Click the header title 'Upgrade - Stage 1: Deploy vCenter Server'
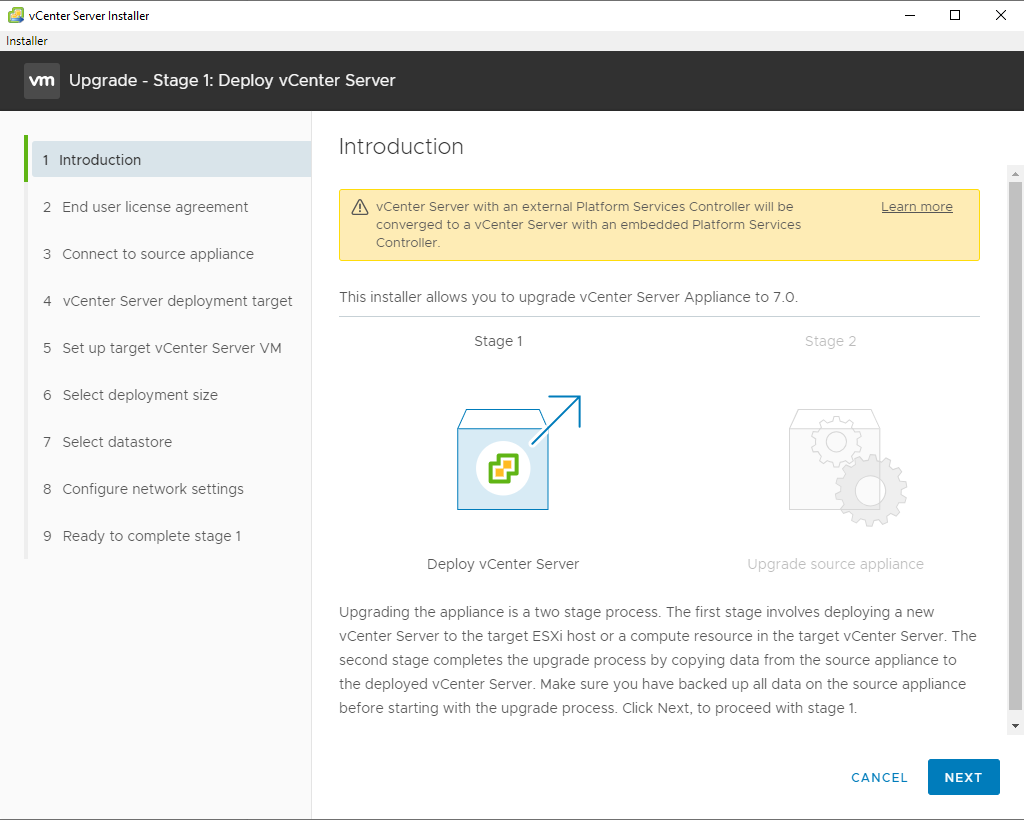 (232, 80)
